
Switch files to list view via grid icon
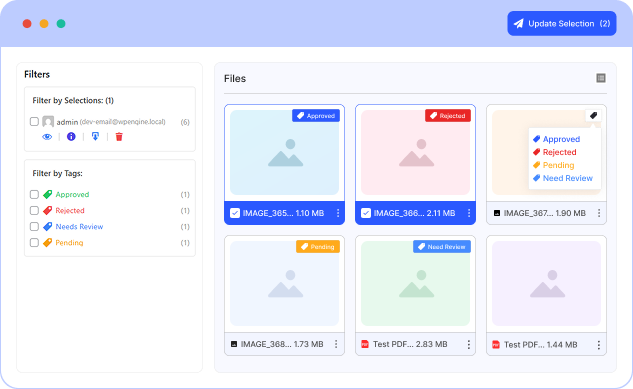(x=601, y=78)
